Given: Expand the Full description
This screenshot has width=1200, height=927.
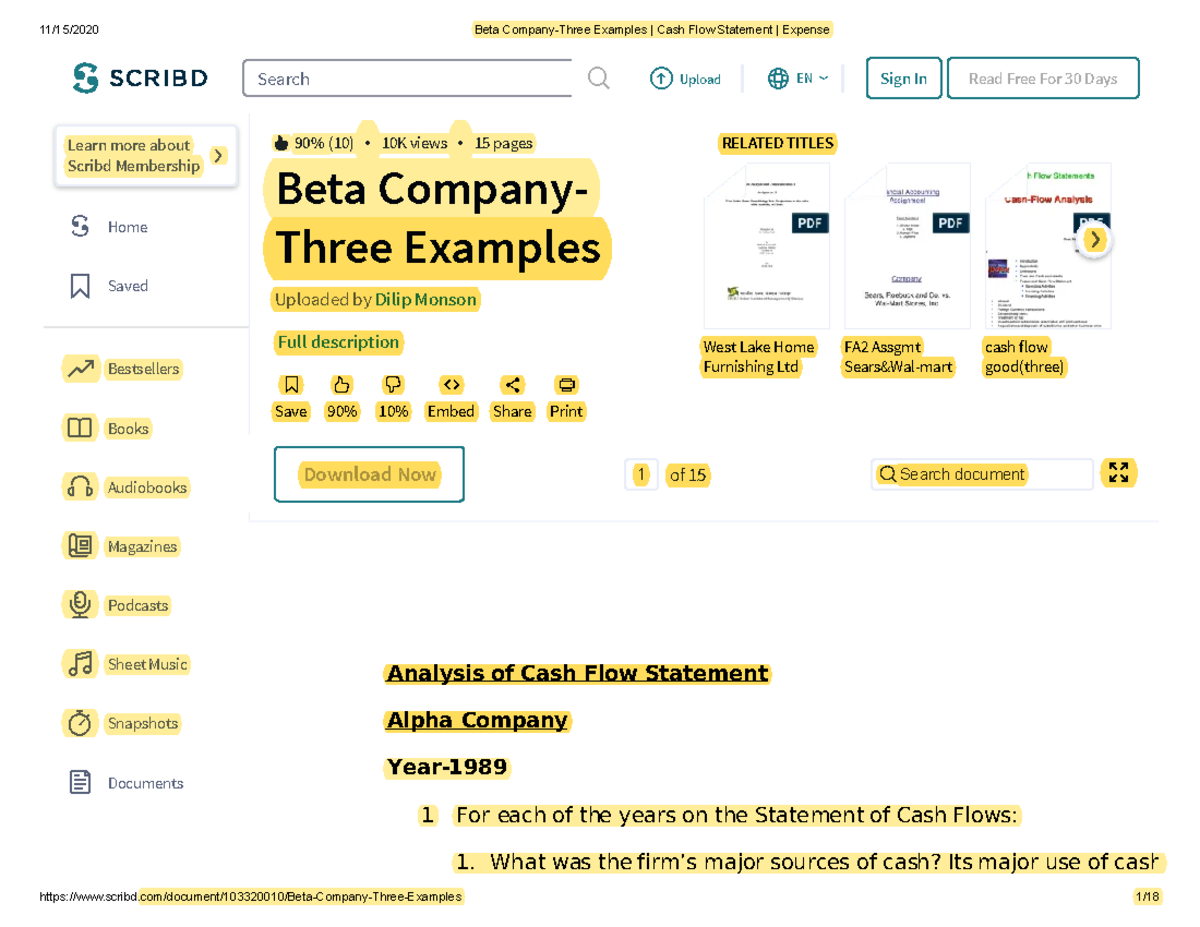Looking at the screenshot, I should 338,342.
